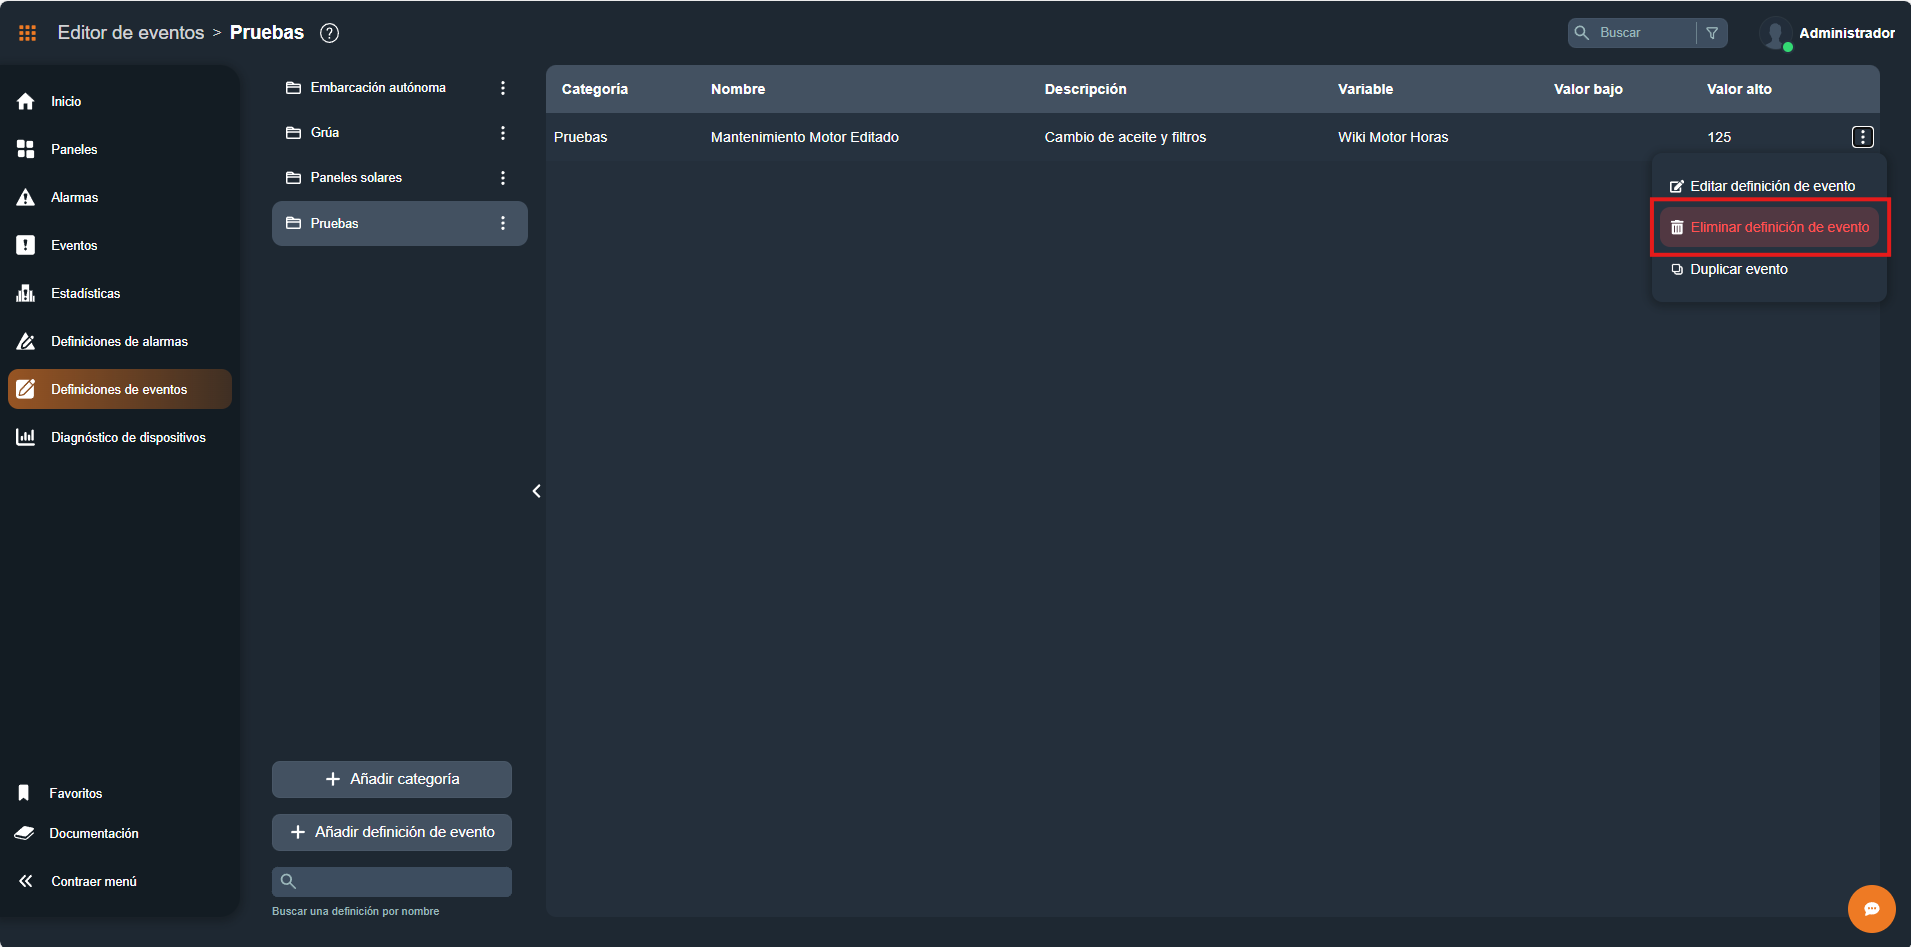Open options menu for Embarcación autónoma
The width and height of the screenshot is (1911, 947).
click(x=503, y=88)
